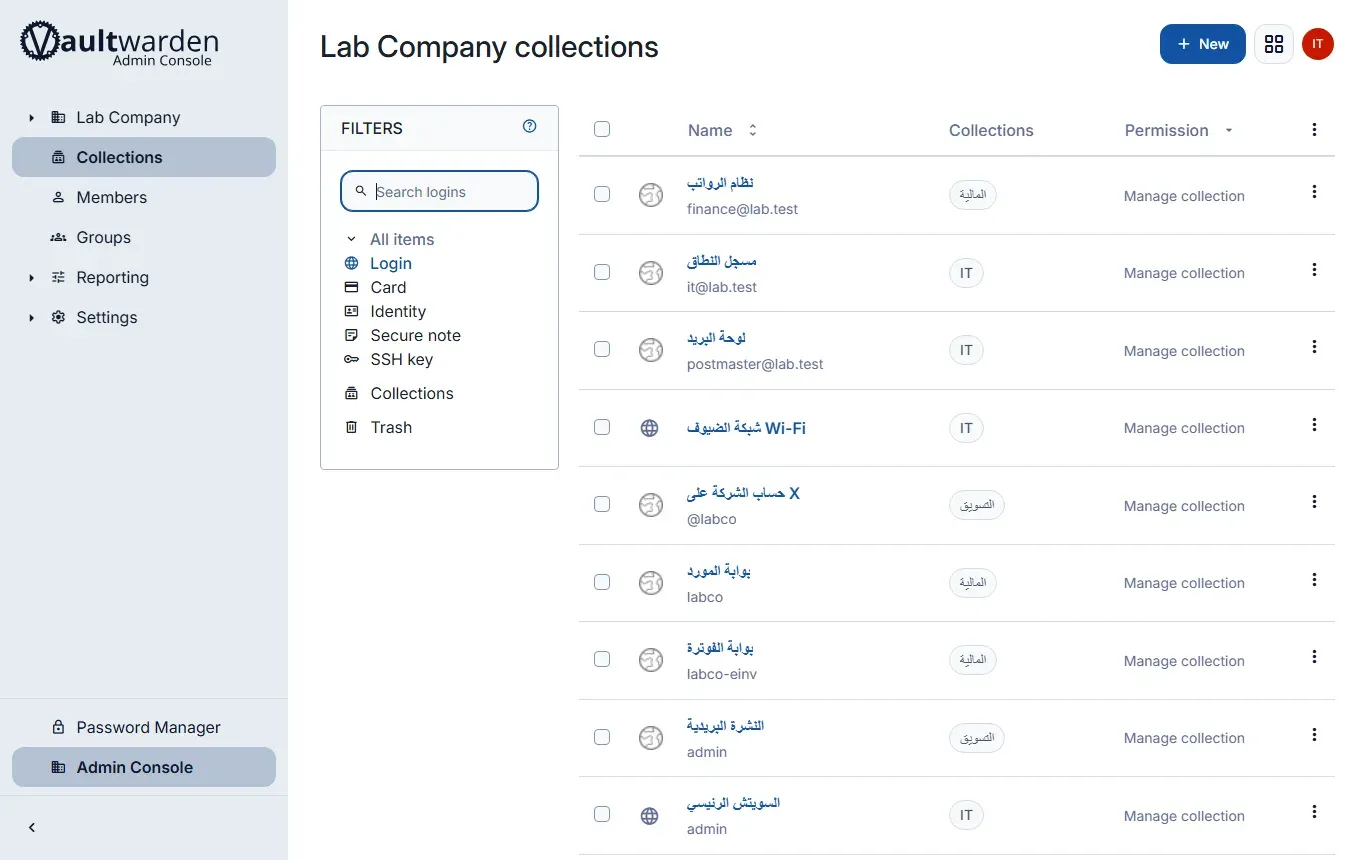Expand the Reporting section arrow
The height and width of the screenshot is (860, 1366).
(x=31, y=278)
